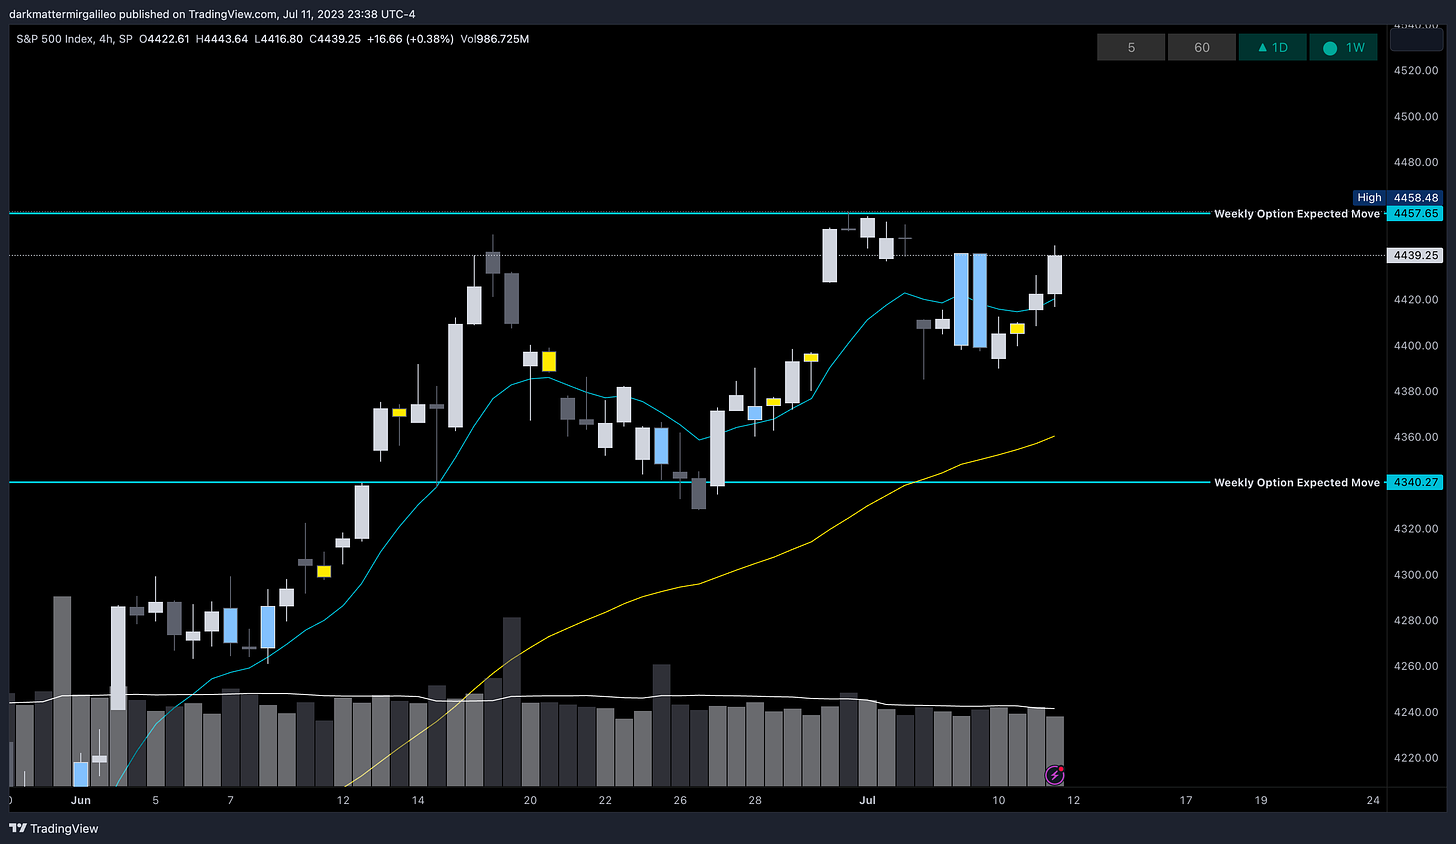Click the green triangle in 1D button
This screenshot has width=1456, height=844.
coord(1262,47)
